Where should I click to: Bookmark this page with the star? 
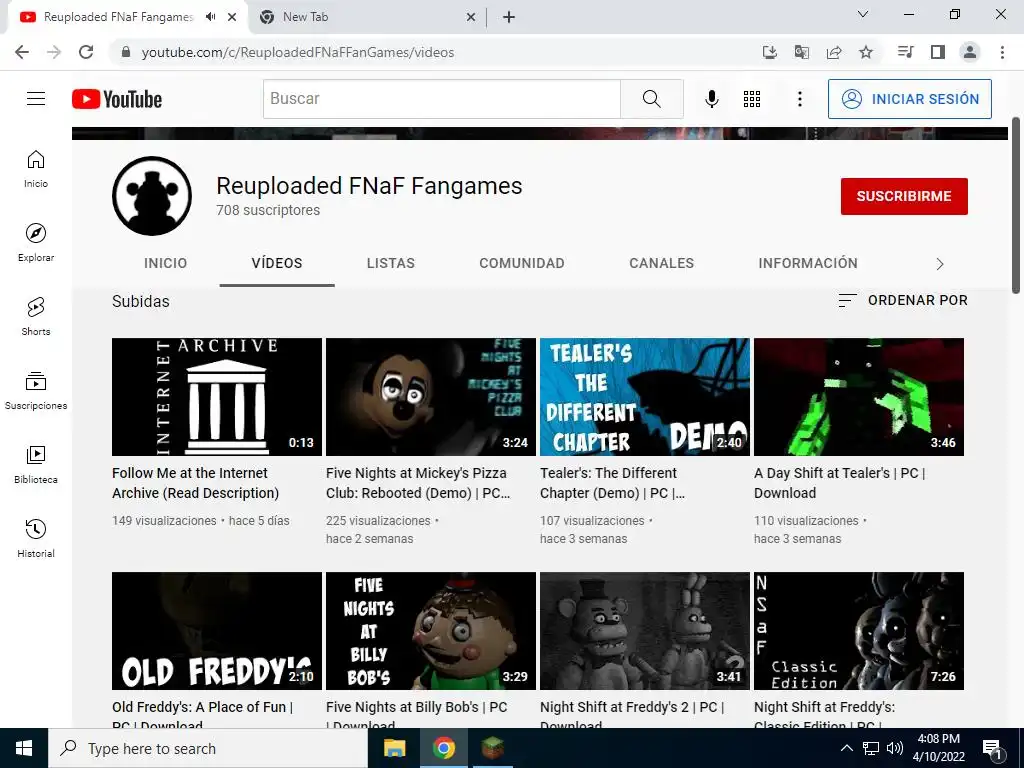(x=866, y=52)
